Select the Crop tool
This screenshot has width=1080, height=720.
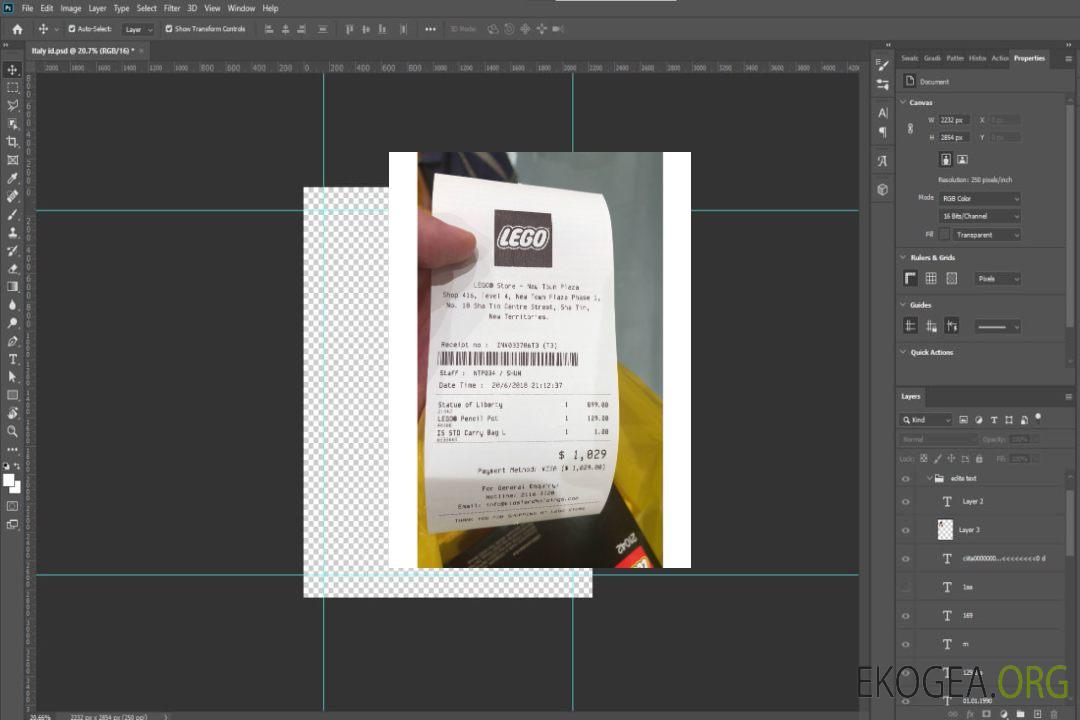point(12,142)
